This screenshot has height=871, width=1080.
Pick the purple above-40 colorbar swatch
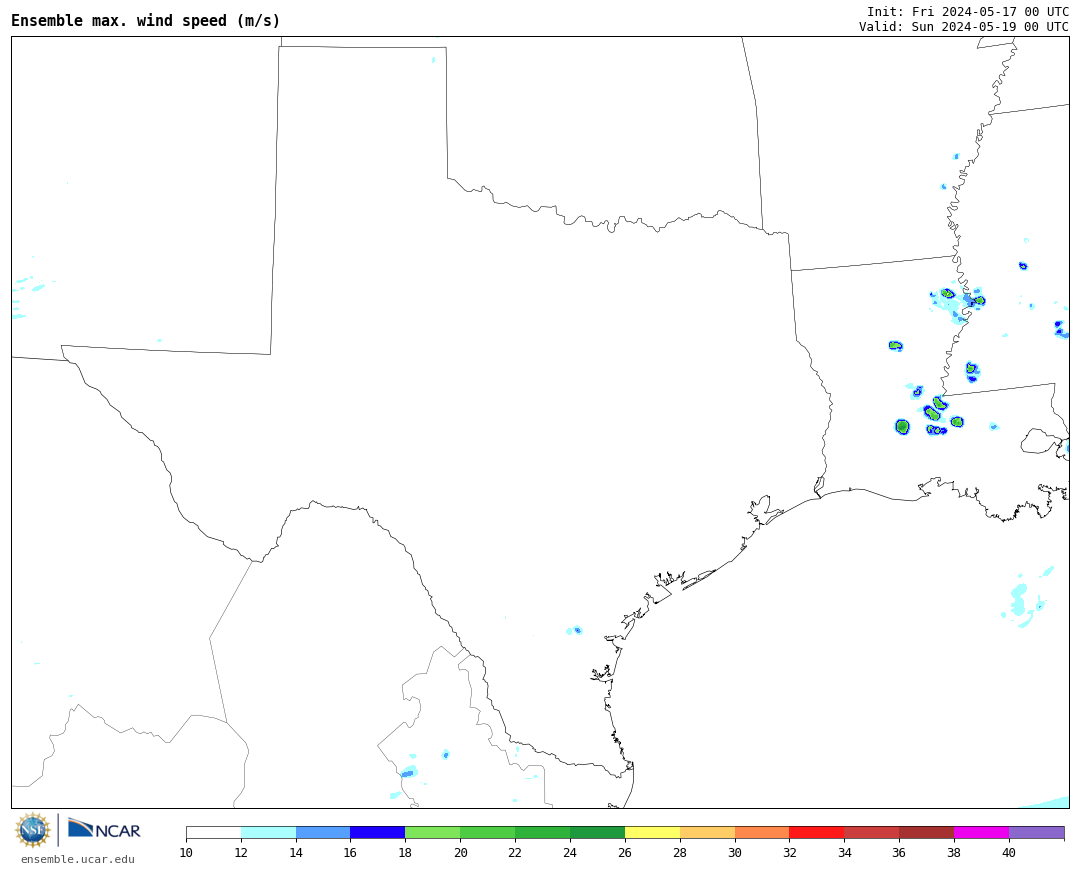coord(1037,832)
